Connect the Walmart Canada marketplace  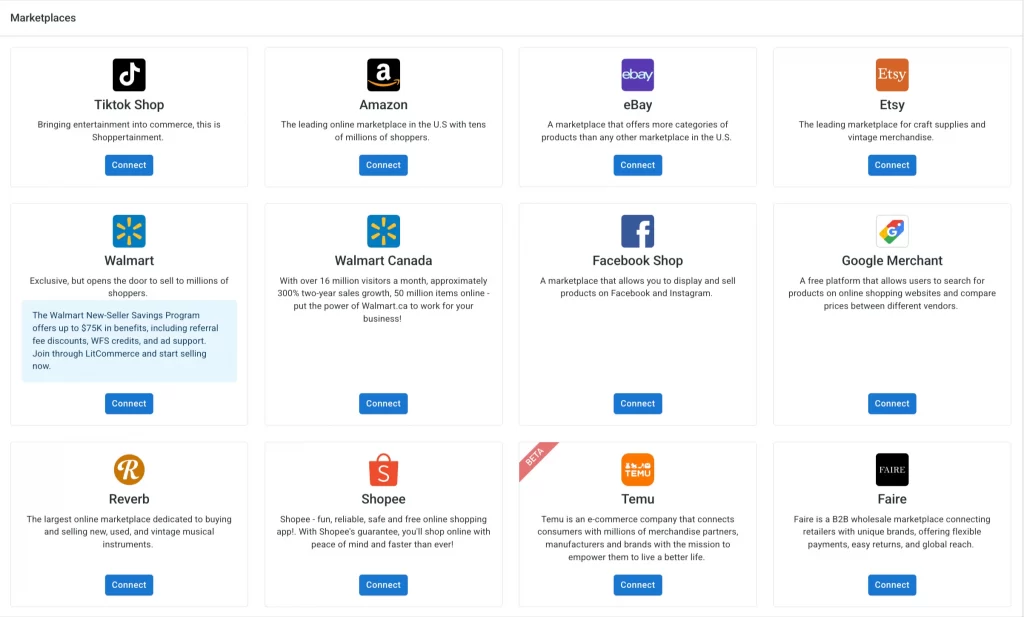[x=383, y=403]
